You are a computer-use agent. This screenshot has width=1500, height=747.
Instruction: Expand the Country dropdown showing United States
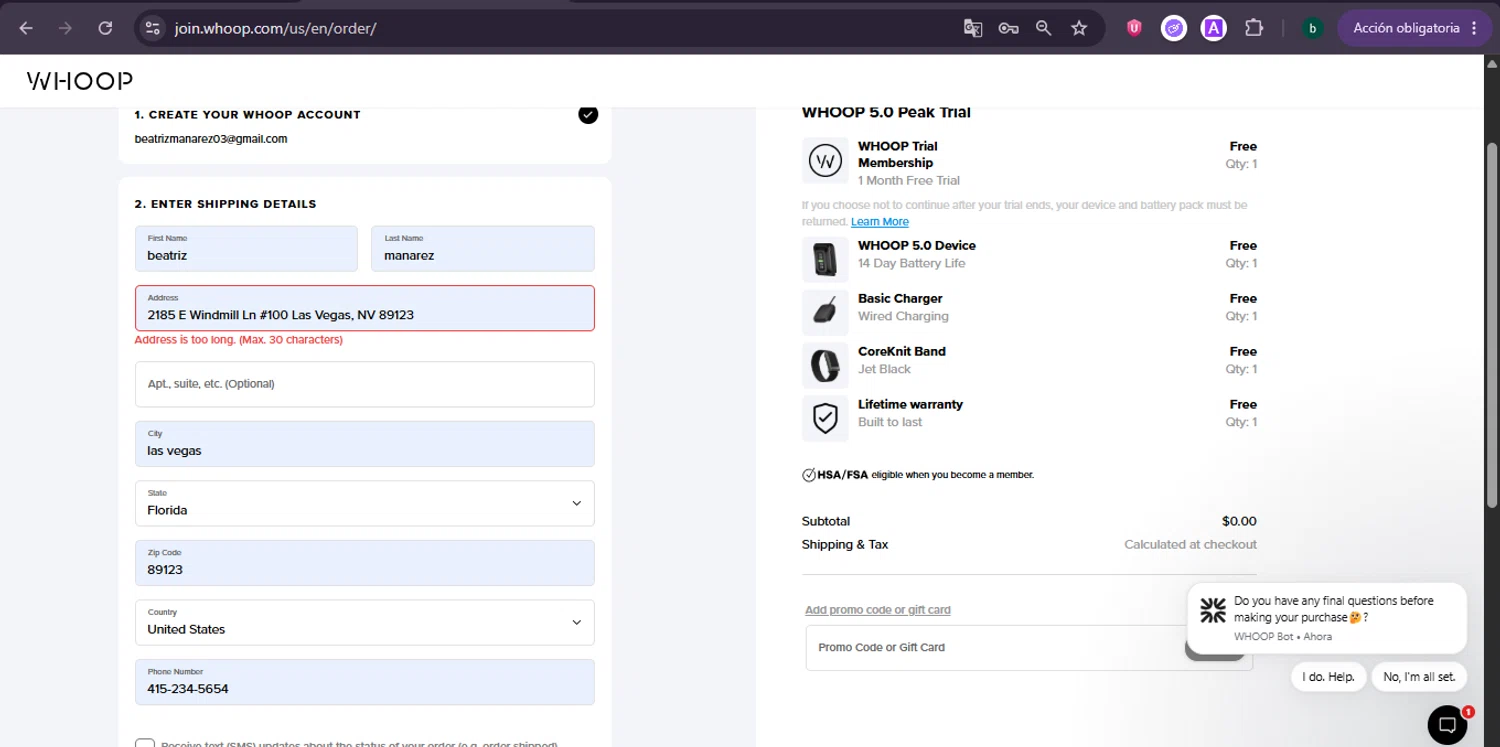click(365, 622)
